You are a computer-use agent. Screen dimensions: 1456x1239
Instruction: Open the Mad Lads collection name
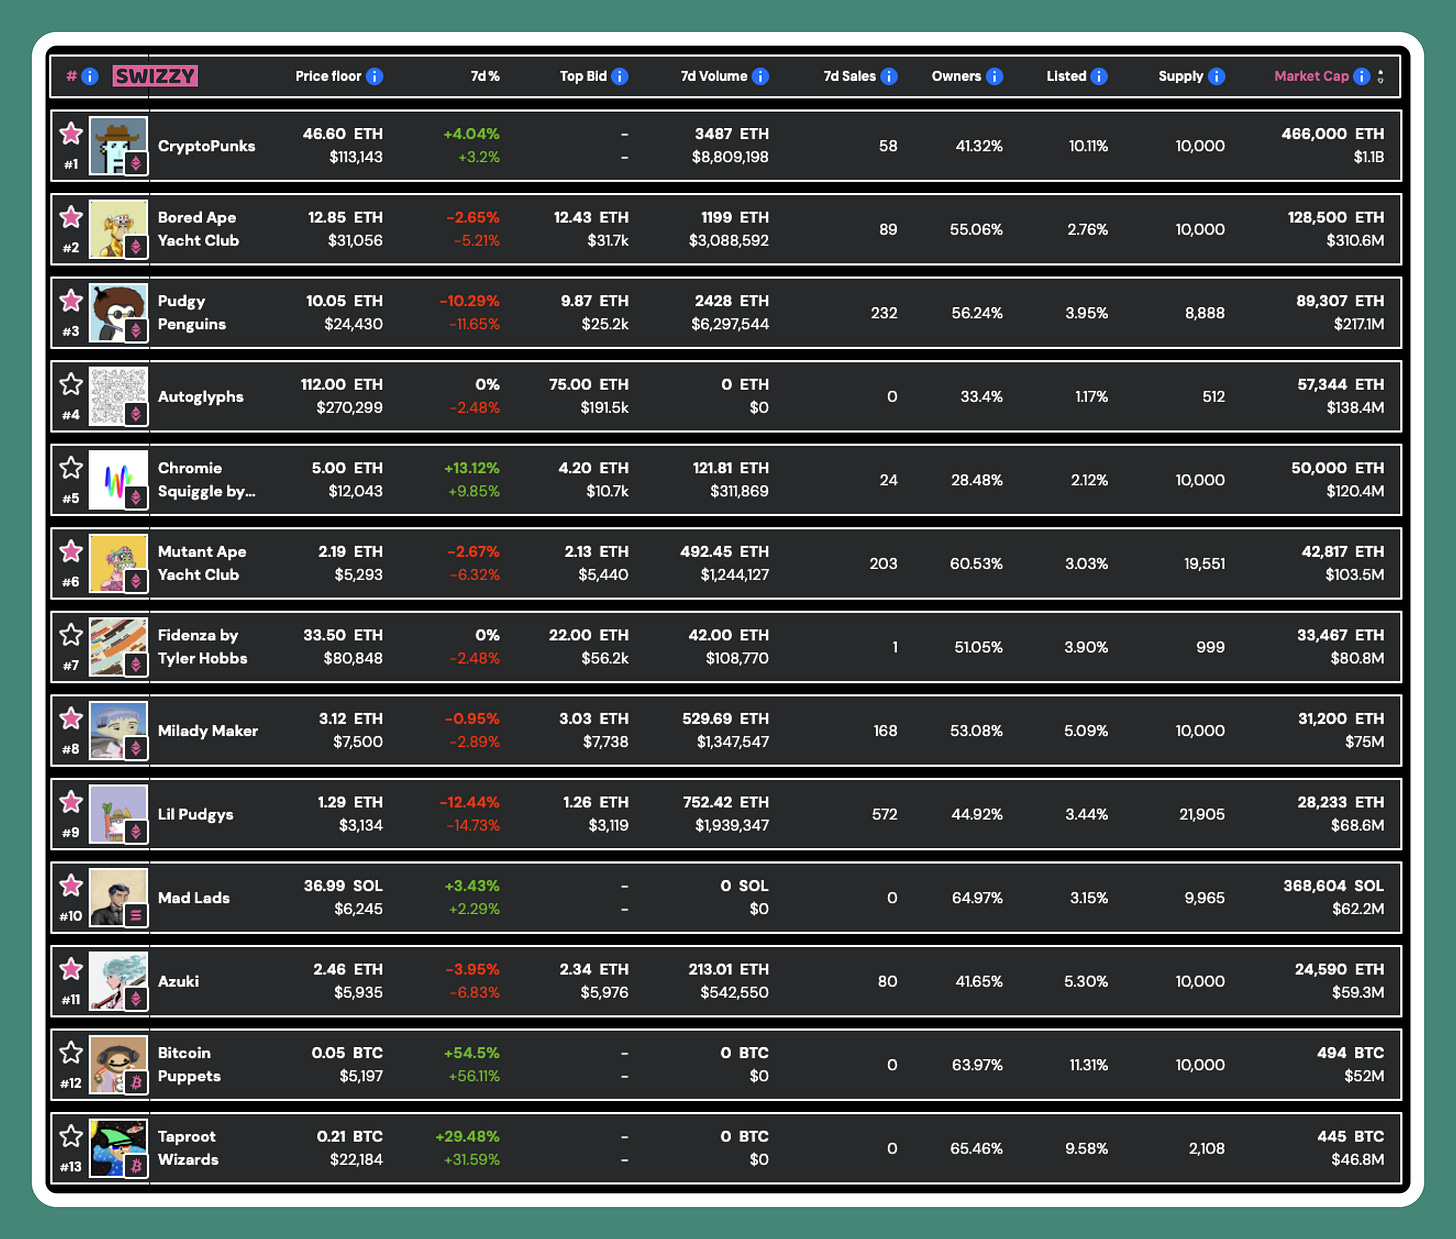pos(194,898)
